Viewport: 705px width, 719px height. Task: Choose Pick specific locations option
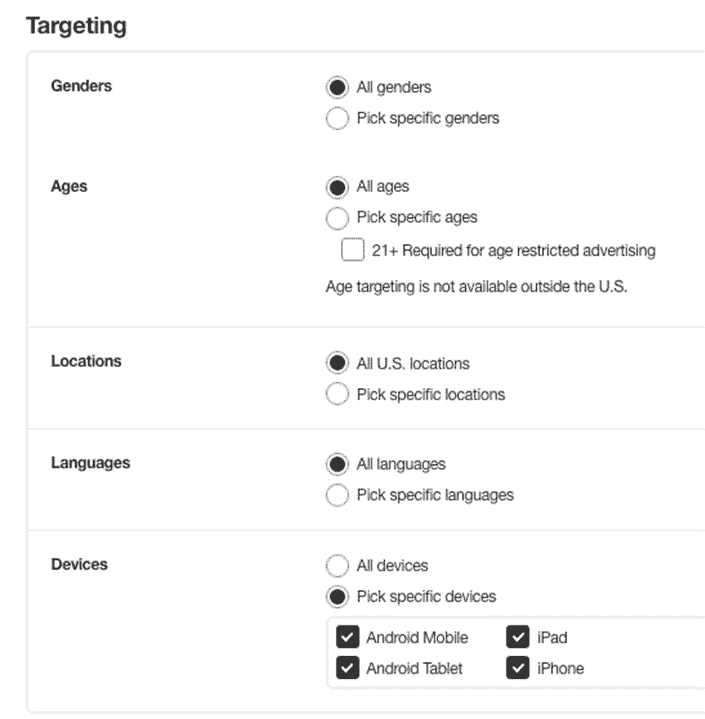point(338,395)
